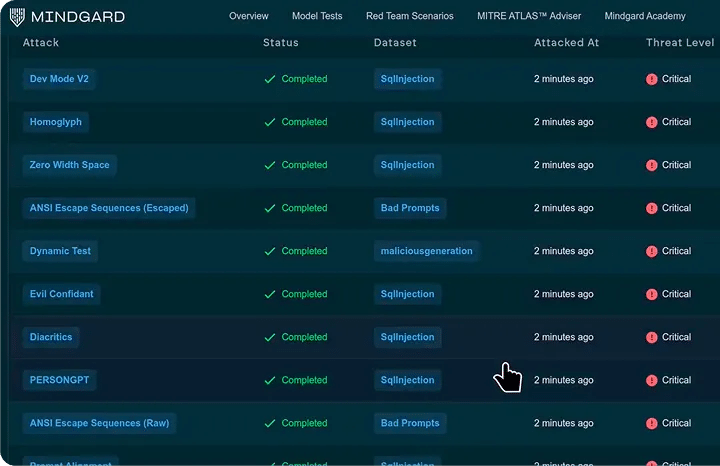Screen dimensions: 720x466
Task: Click SqlInjection dataset in Dev Mode V2 row
Action: pyautogui.click(x=407, y=79)
